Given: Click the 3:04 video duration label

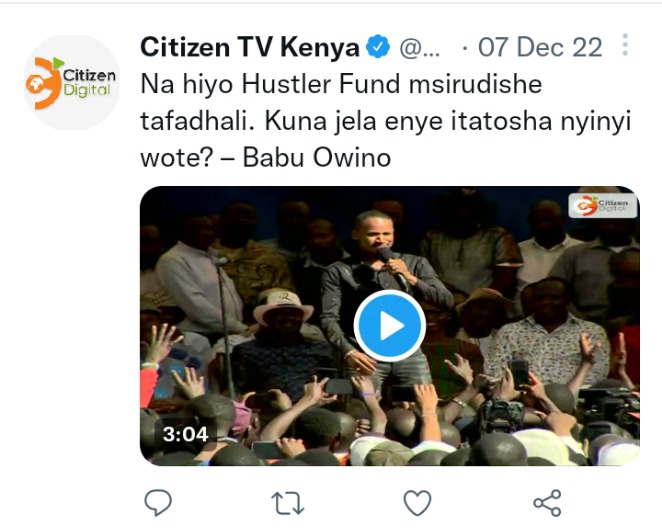Looking at the screenshot, I should [185, 434].
